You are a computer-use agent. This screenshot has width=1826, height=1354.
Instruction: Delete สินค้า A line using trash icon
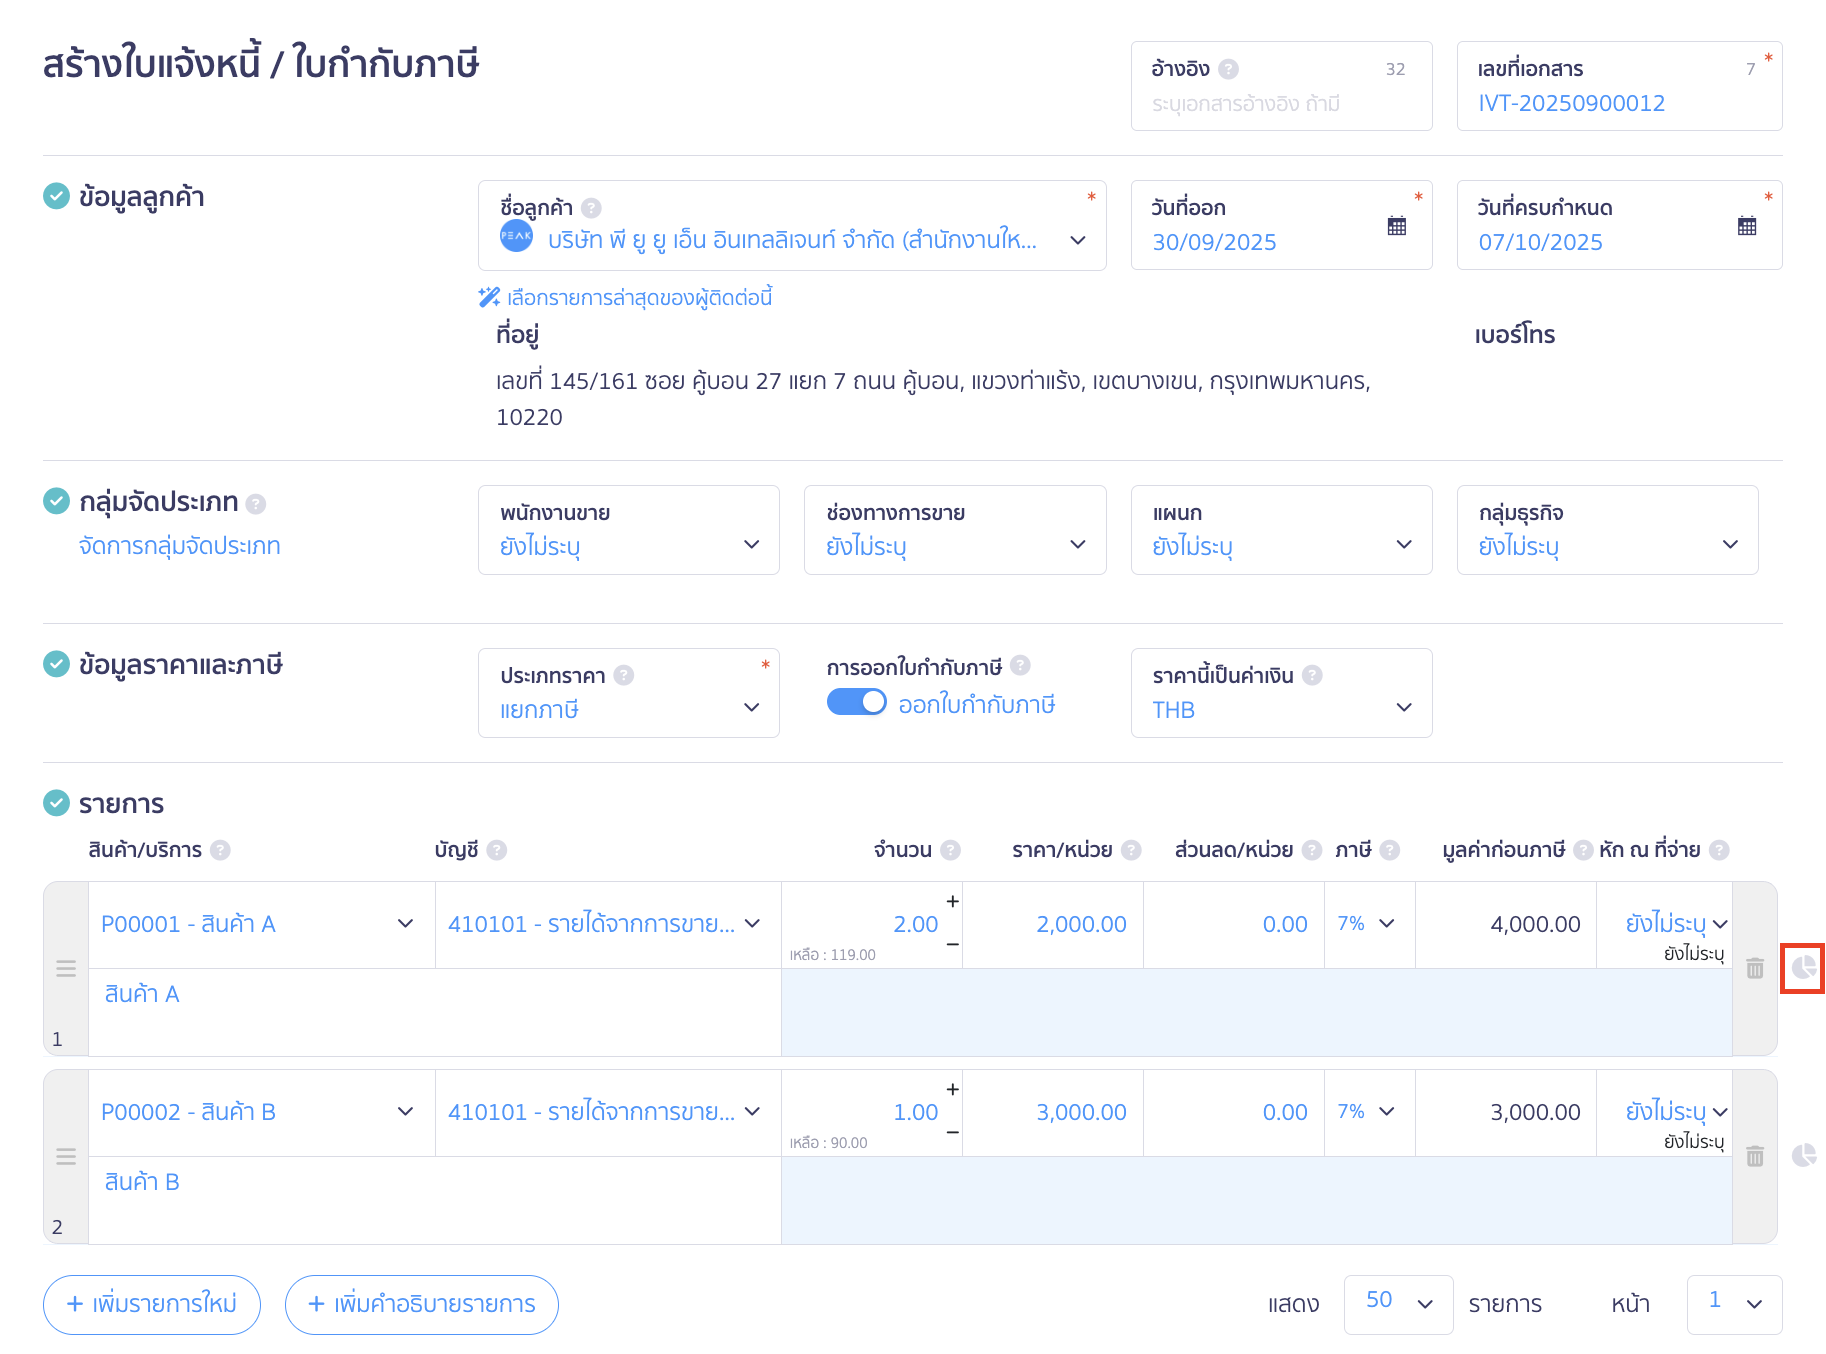pos(1755,969)
